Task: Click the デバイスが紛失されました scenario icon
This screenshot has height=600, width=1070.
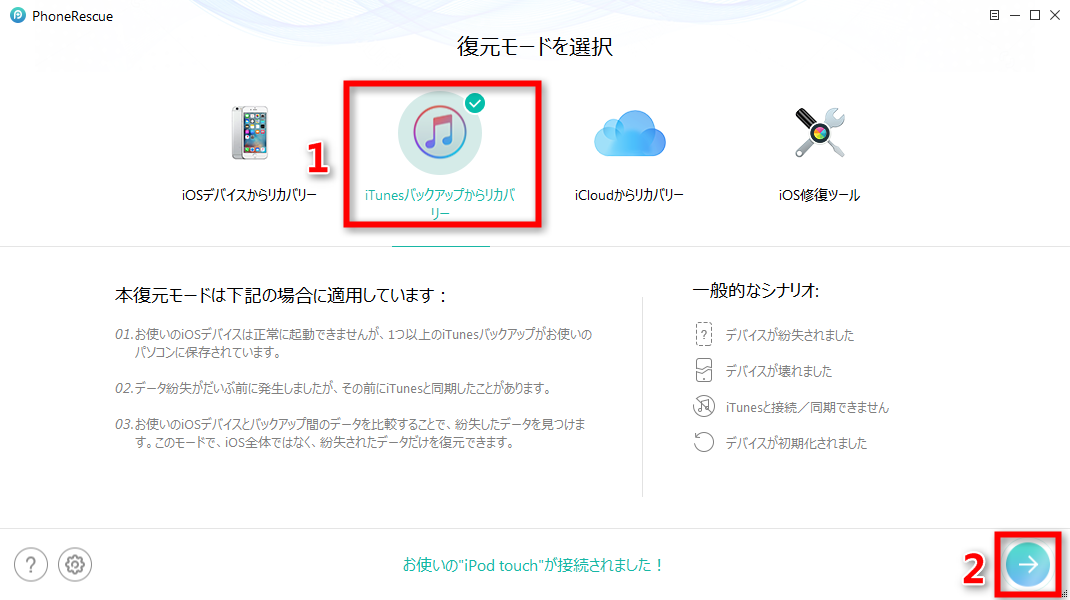Action: point(704,334)
